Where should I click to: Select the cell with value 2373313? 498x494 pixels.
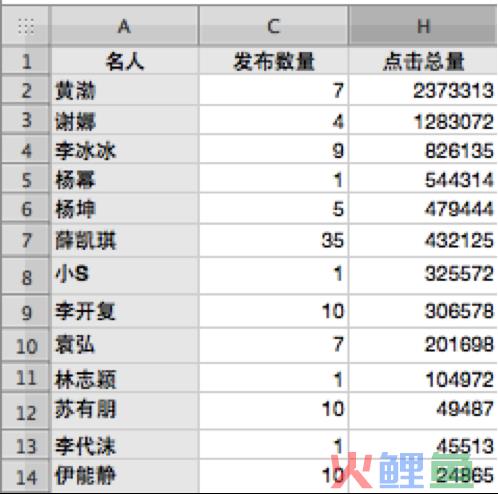423,90
